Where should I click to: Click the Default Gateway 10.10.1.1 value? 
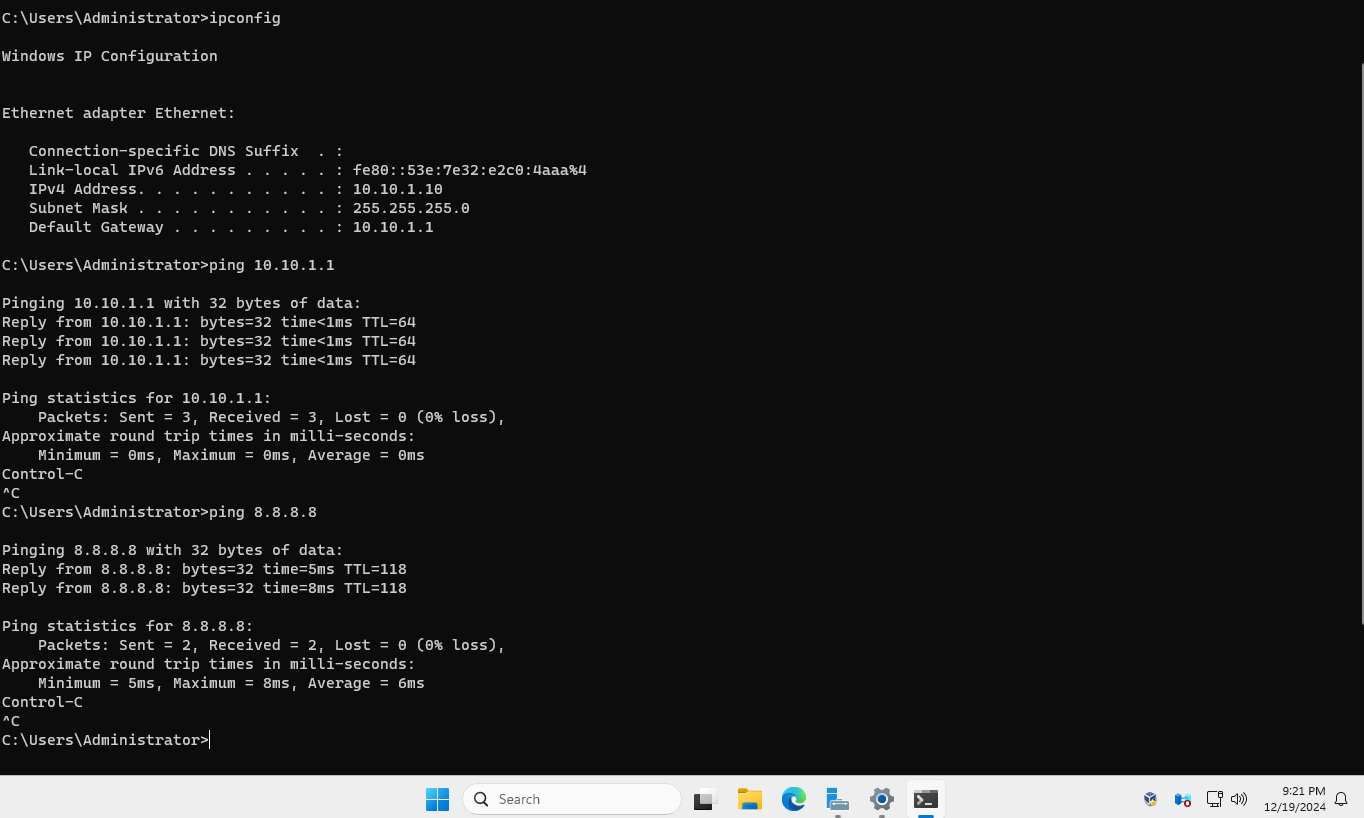[x=392, y=227]
